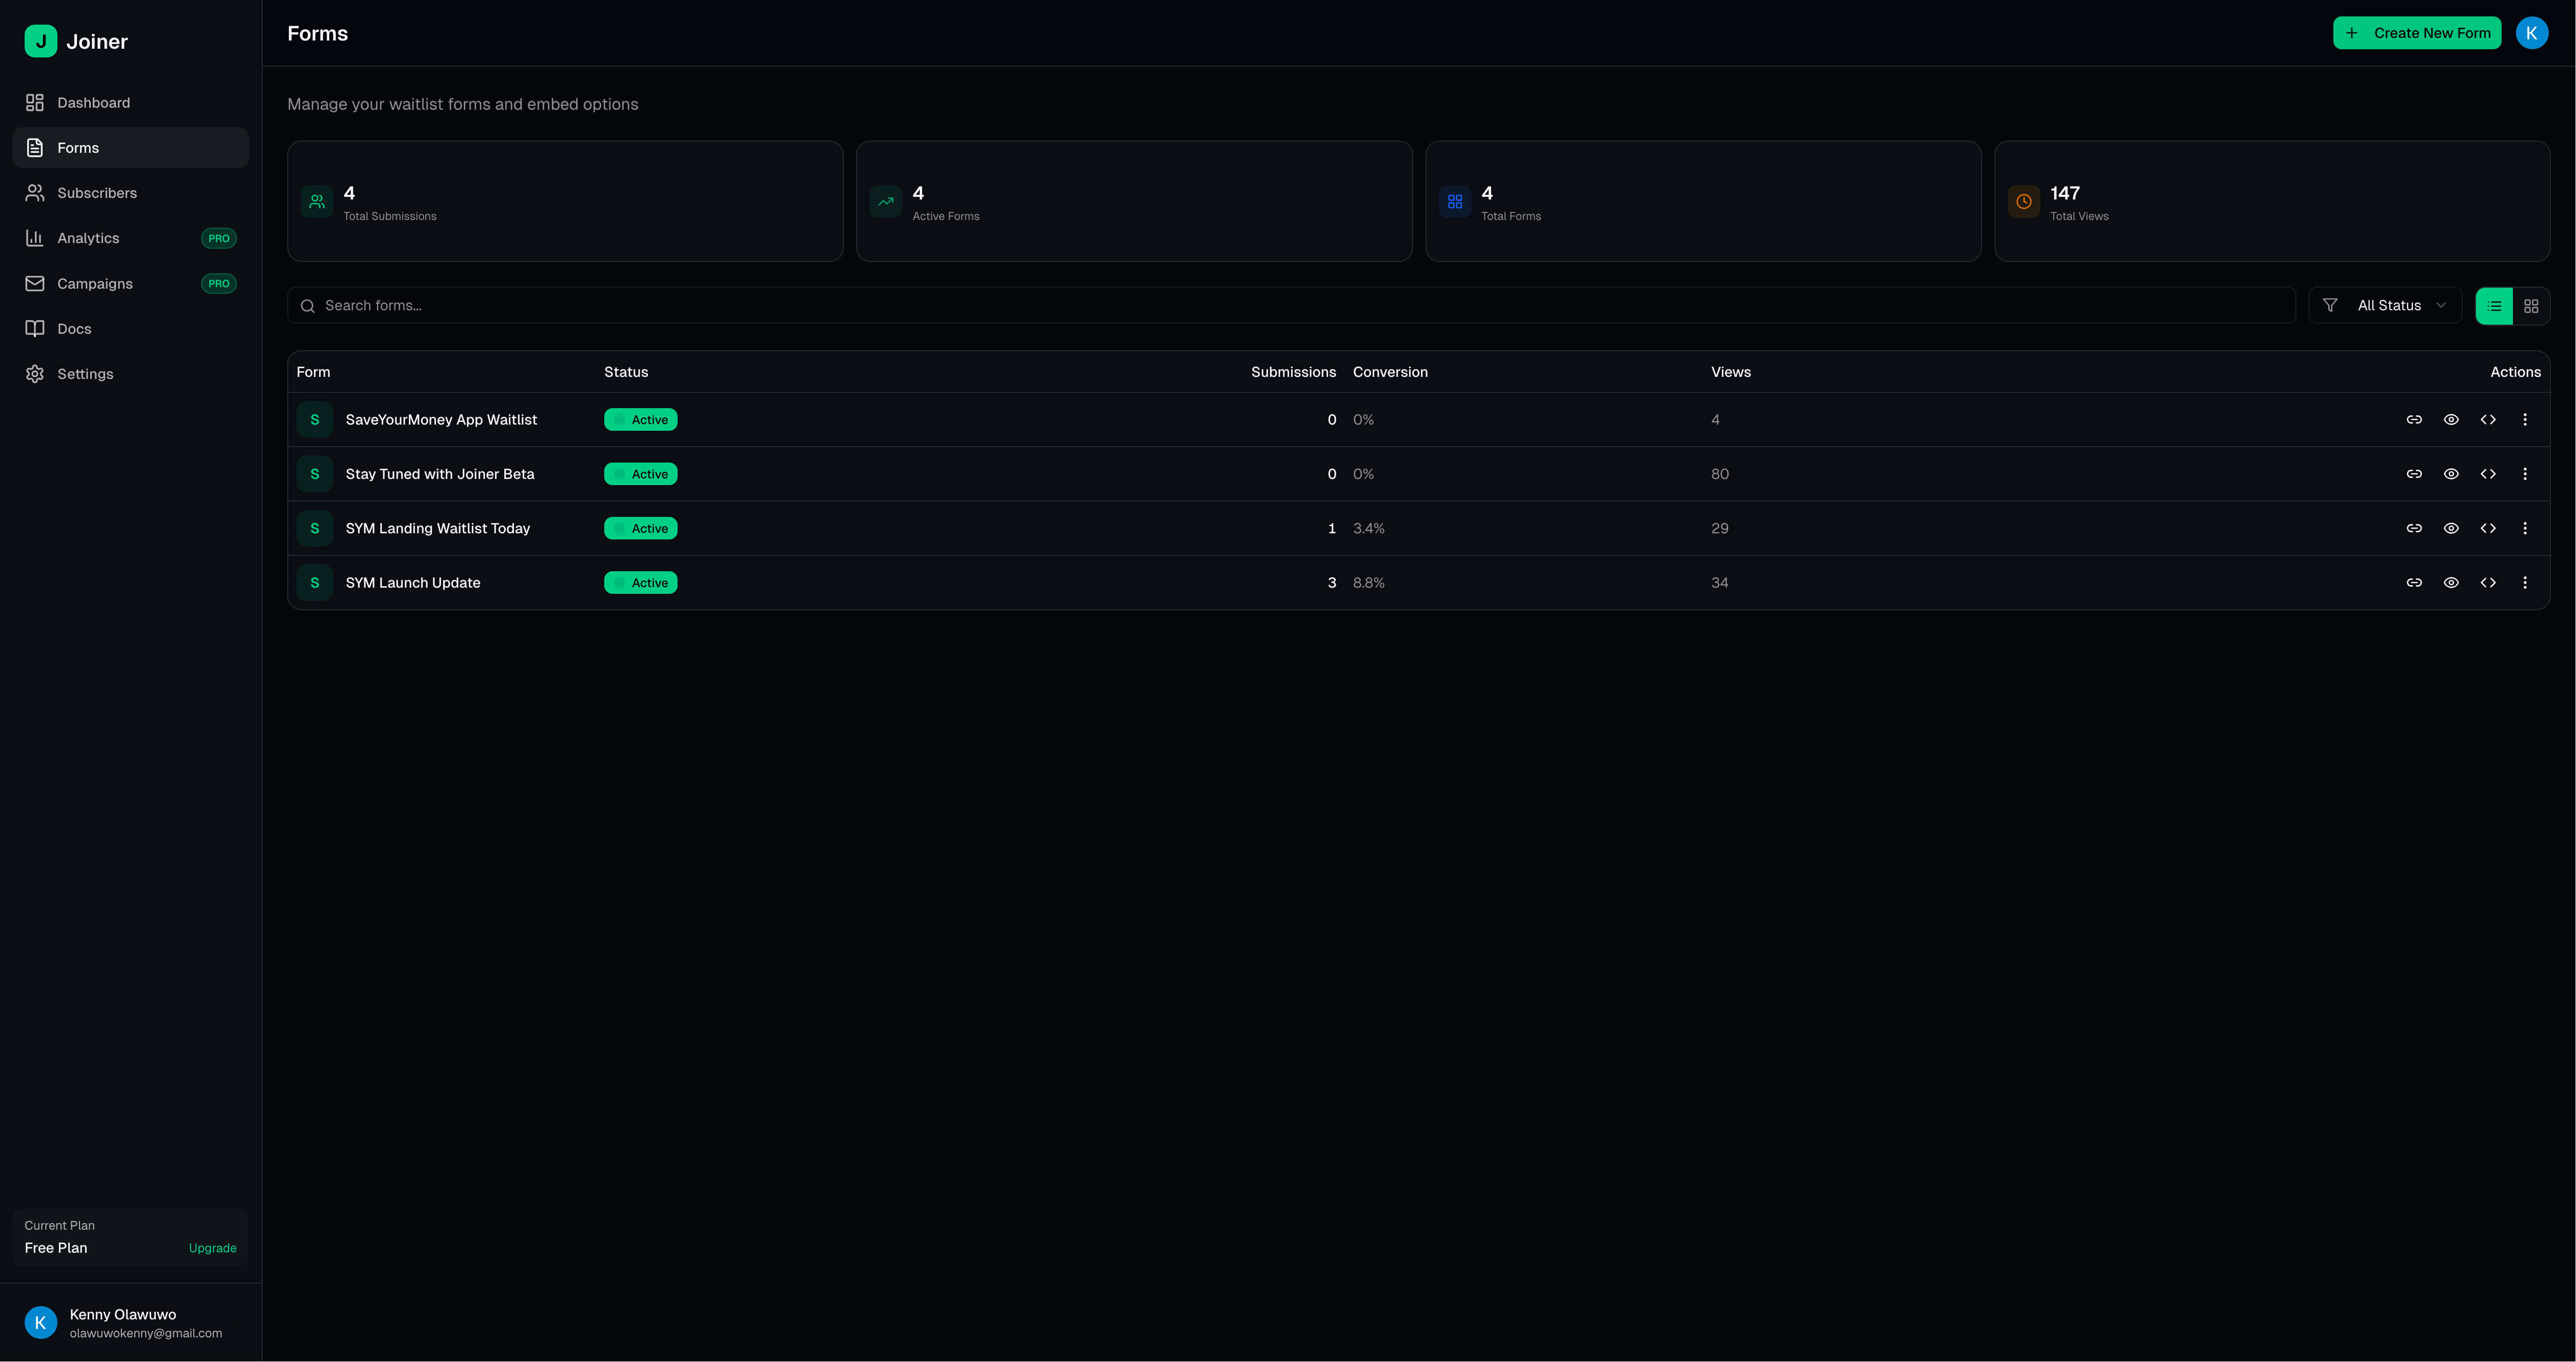This screenshot has width=2576, height=1362.
Task: Open the actions menu for SYM Launch Update
Action: click(x=2525, y=582)
